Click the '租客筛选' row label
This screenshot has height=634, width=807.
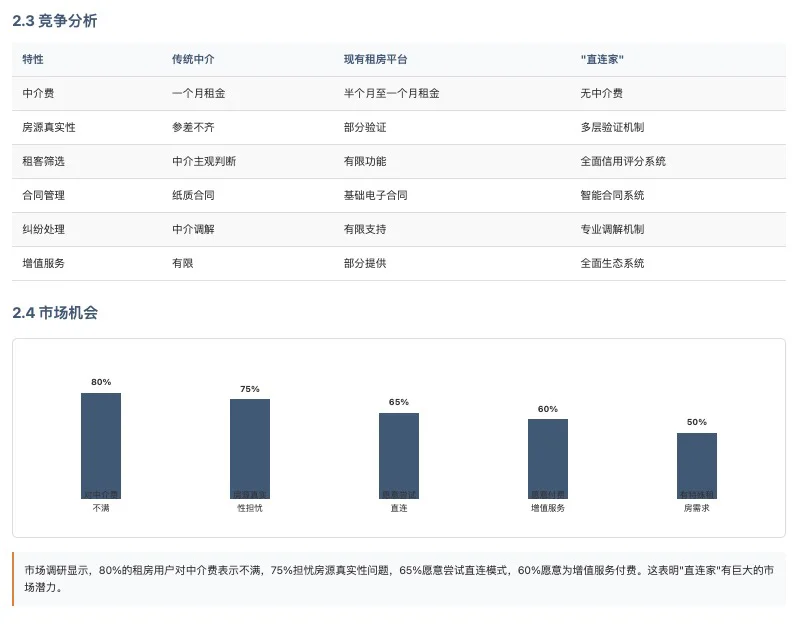tap(44, 161)
